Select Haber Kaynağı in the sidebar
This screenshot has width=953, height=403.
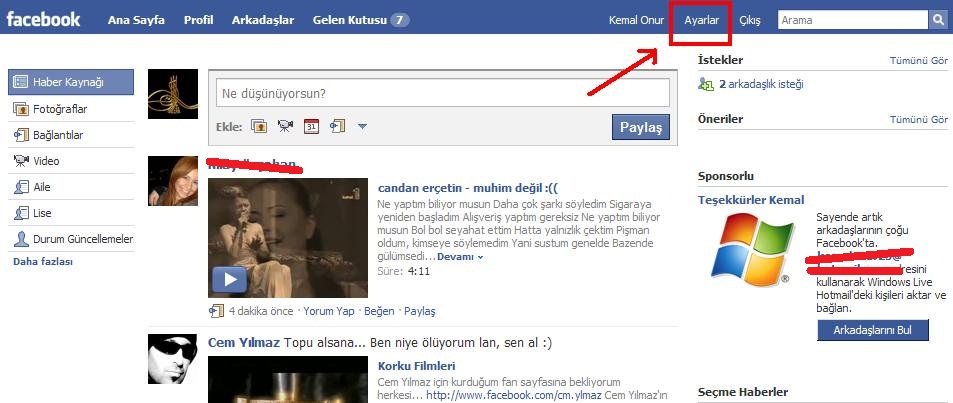point(71,82)
